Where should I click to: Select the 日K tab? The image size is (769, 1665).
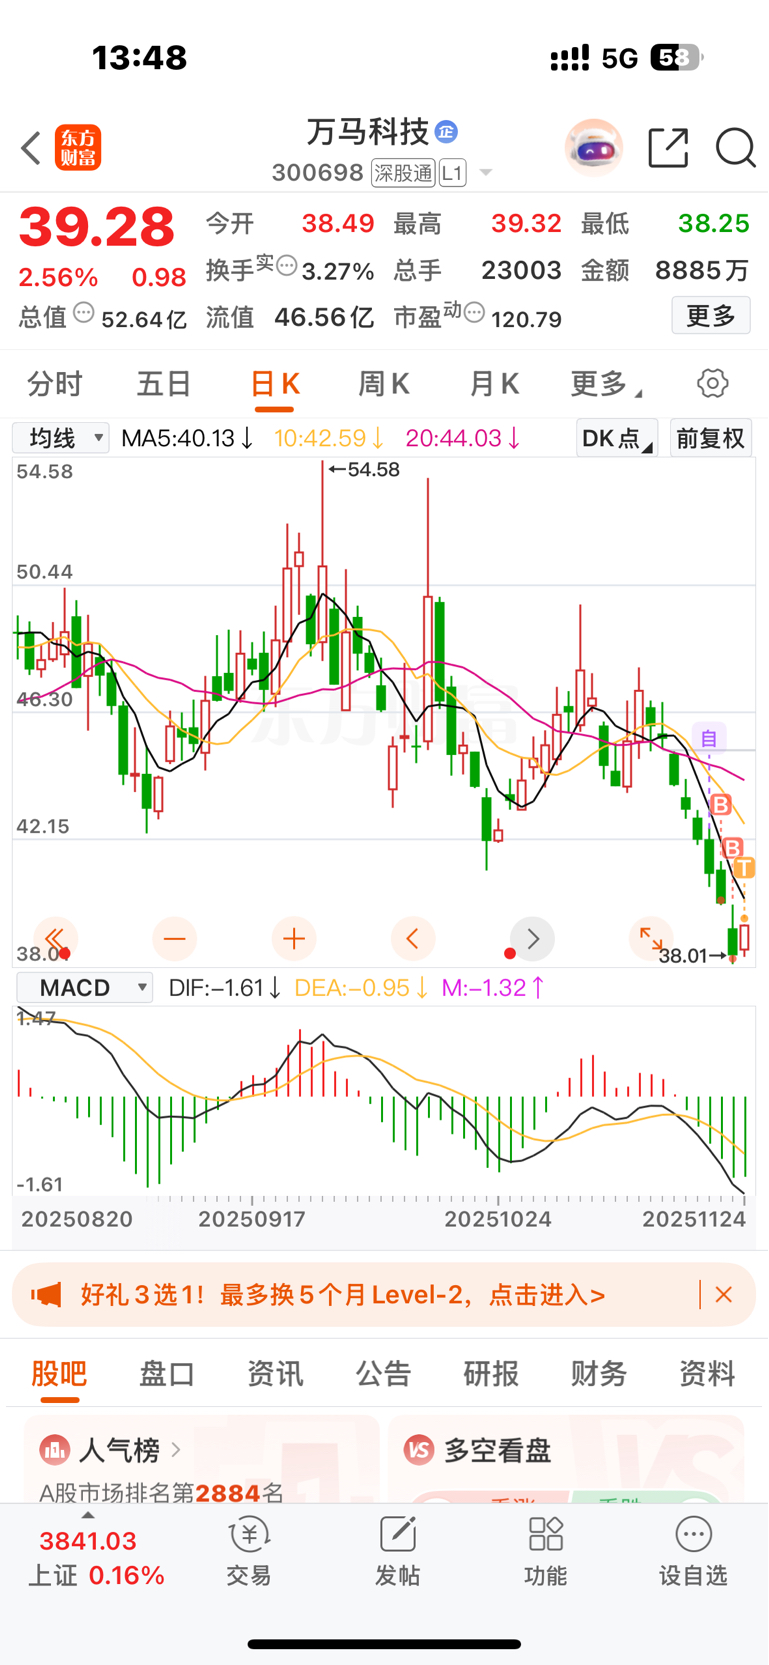275,385
